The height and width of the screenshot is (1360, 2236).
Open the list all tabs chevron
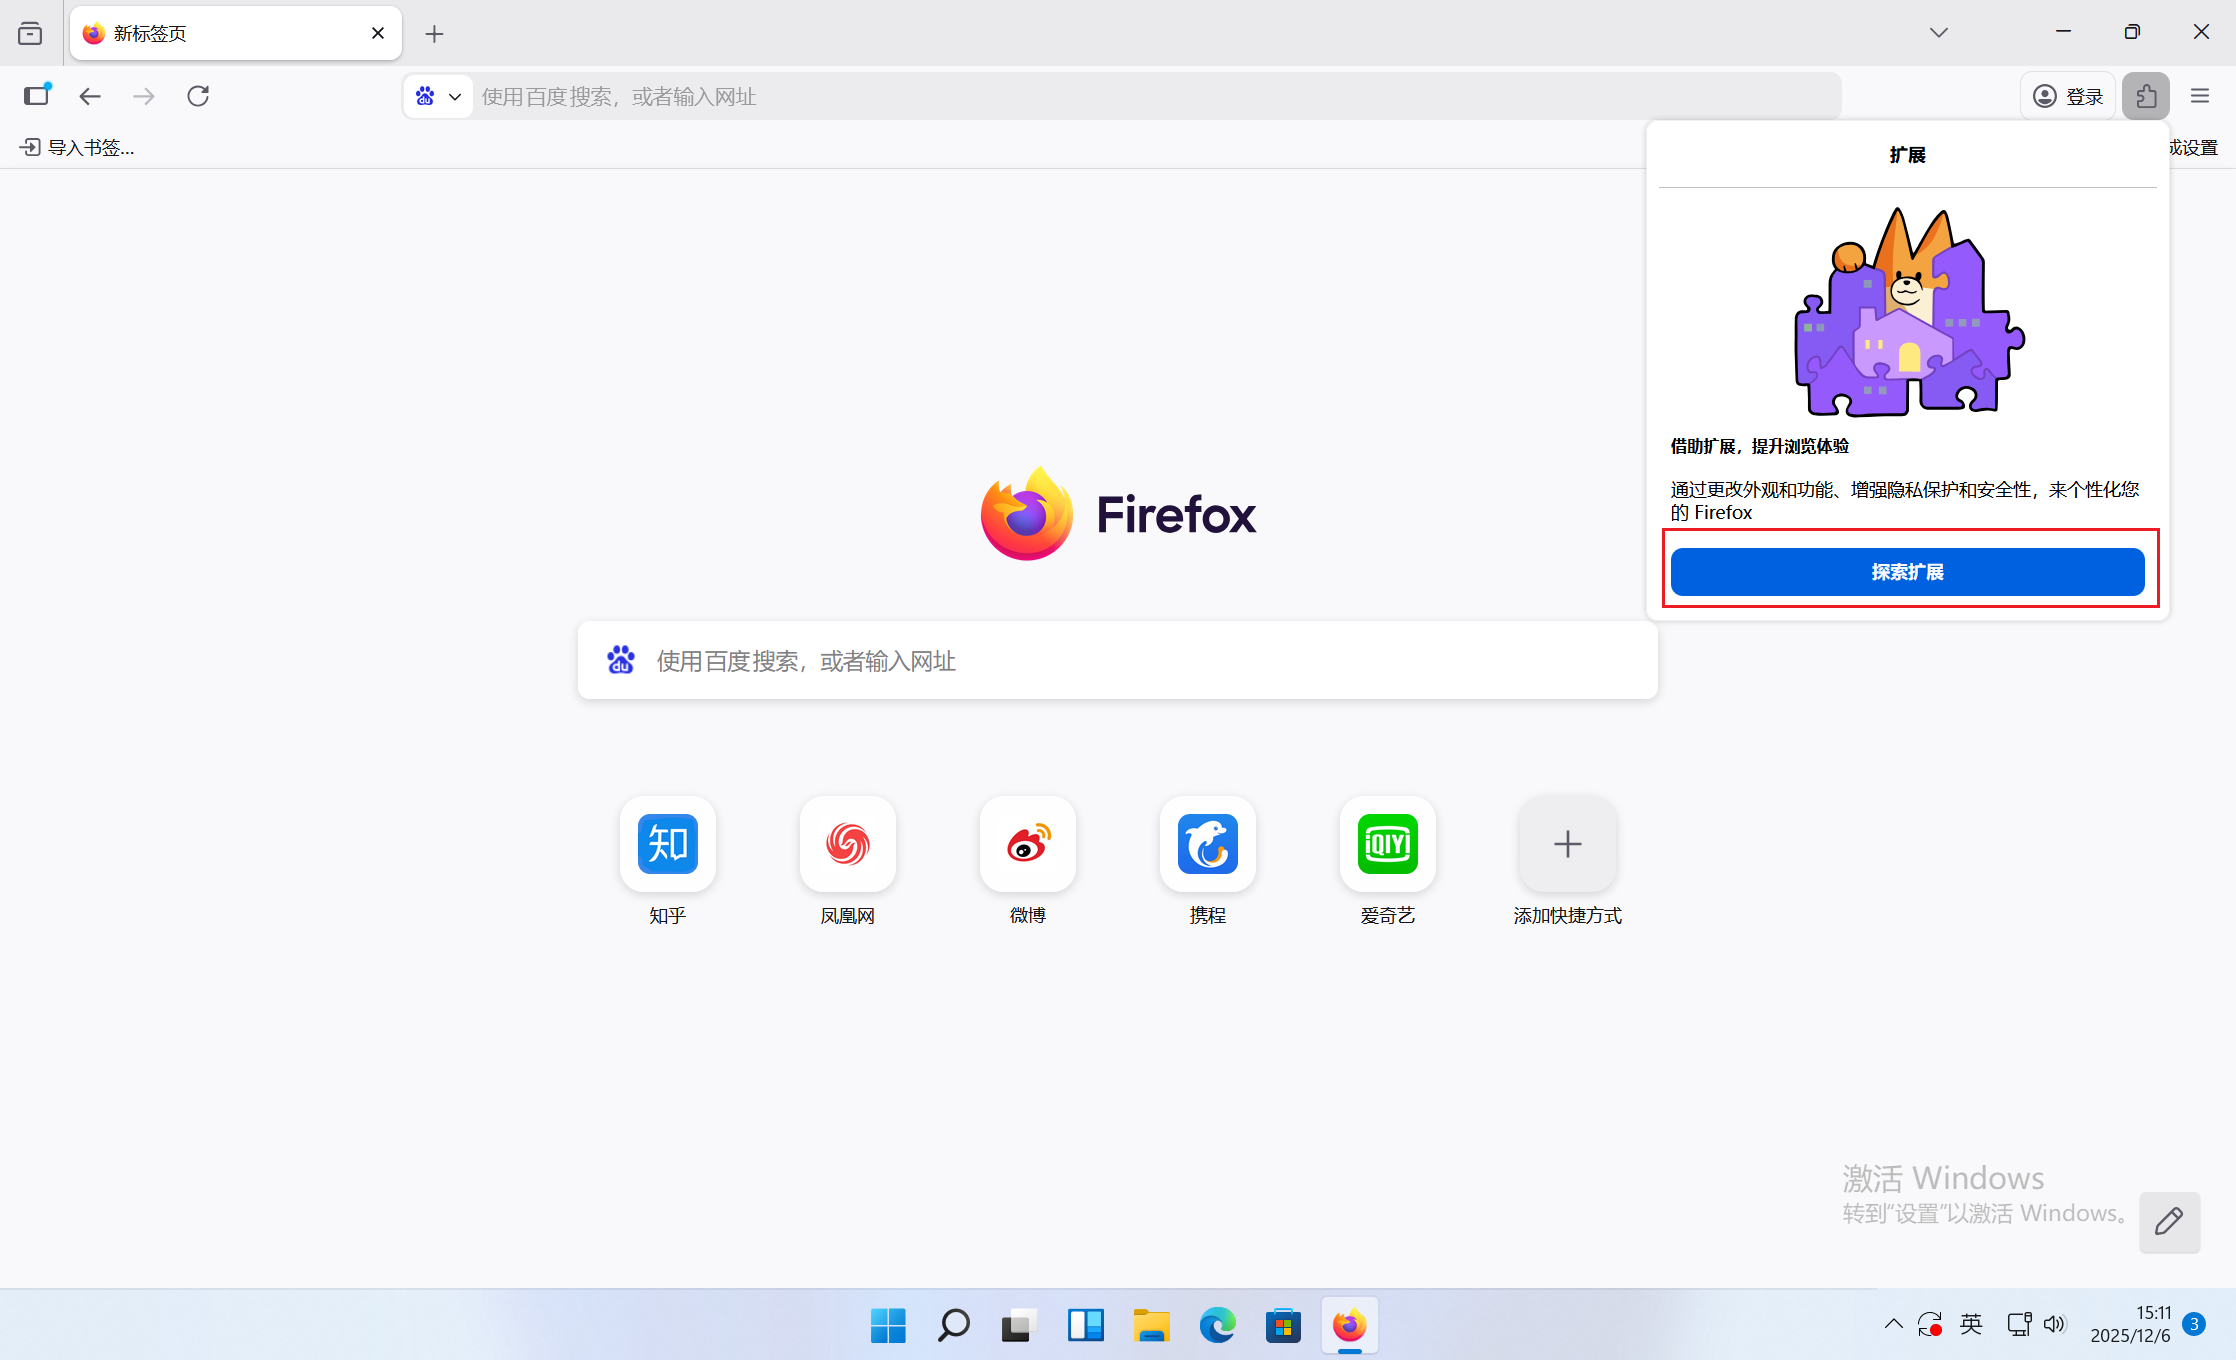(x=1938, y=33)
